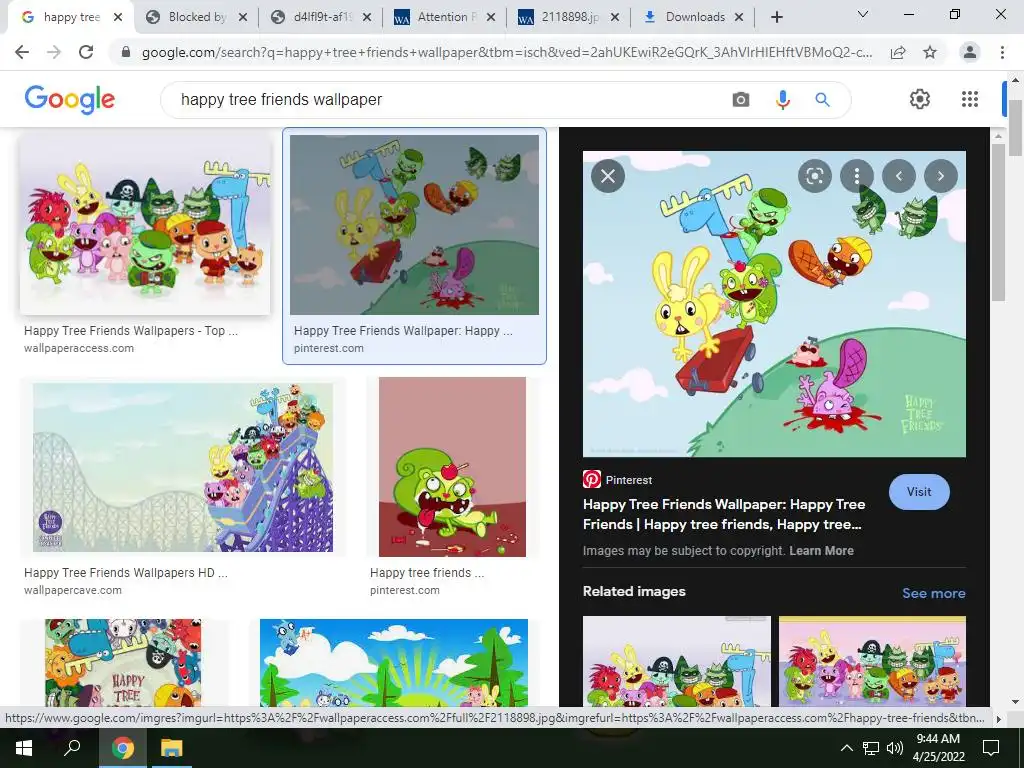The width and height of the screenshot is (1024, 768).
Task: Click the magnifier search button
Action: [822, 100]
